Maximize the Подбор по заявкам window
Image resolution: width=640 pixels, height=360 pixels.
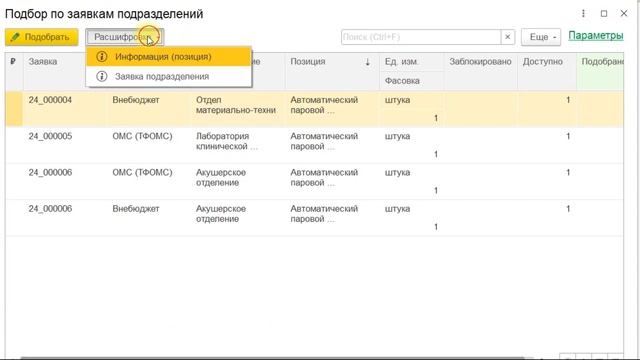[604, 13]
